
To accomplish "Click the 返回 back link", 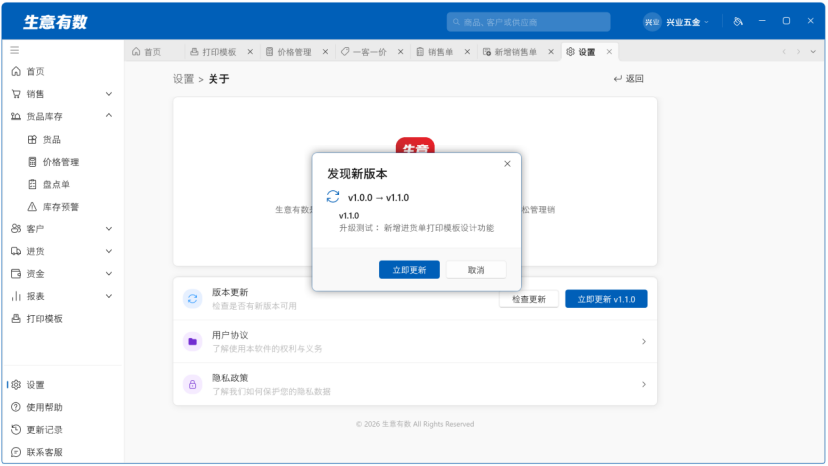I will click(628, 79).
